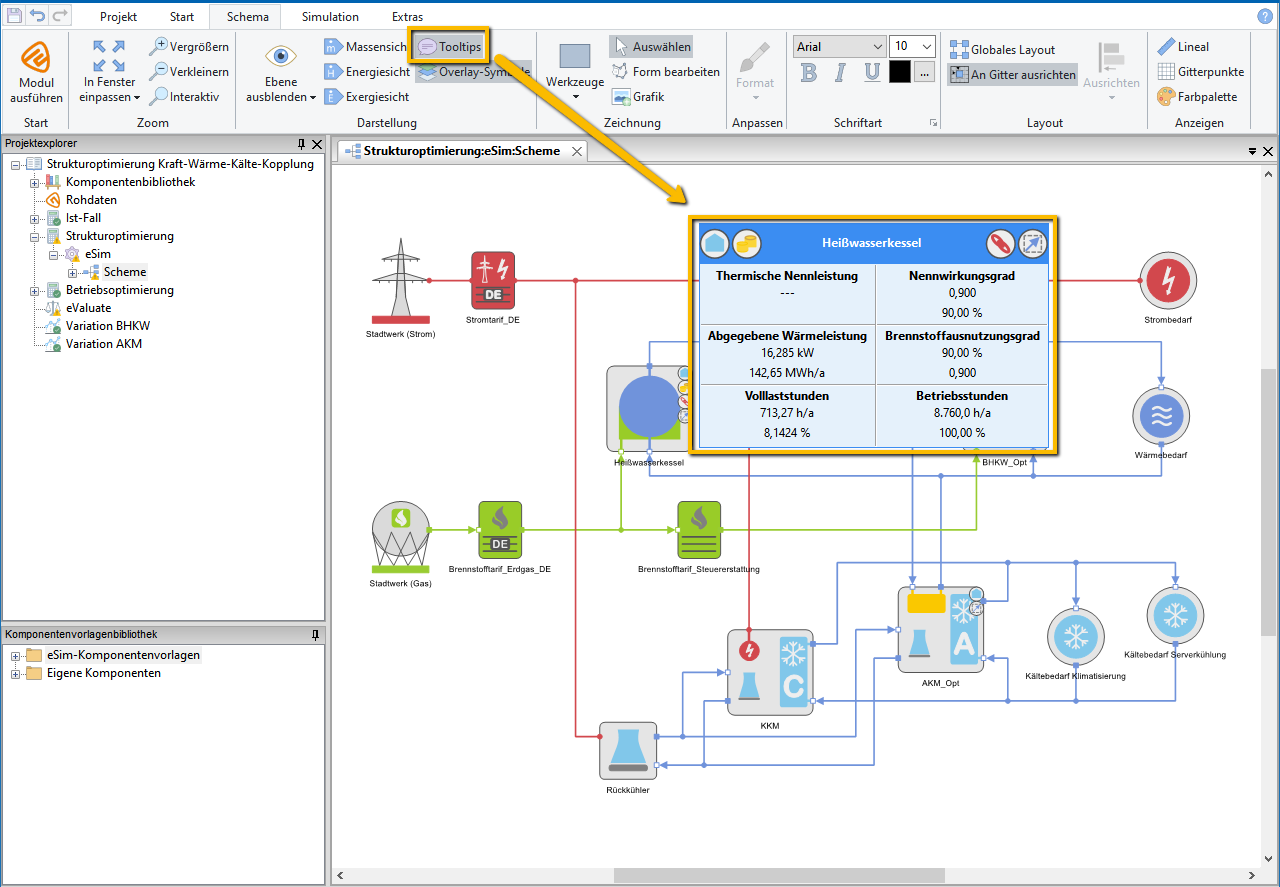Screen dimensions: 1280x887
Task: Select the Scheme tree item
Action: (125, 272)
